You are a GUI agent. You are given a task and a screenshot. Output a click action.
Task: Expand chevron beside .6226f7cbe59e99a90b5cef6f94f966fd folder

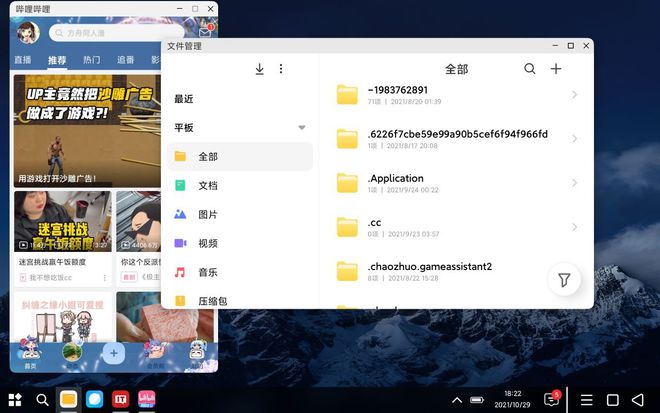[575, 139]
